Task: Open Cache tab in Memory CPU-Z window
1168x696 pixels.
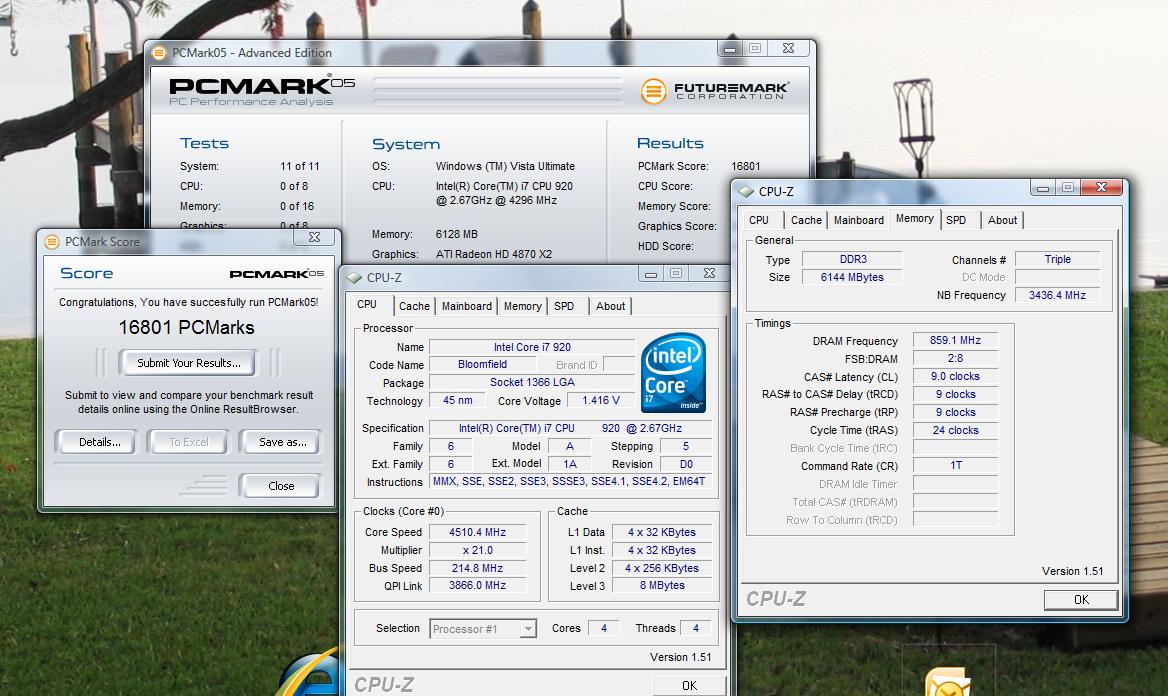Action: click(806, 221)
